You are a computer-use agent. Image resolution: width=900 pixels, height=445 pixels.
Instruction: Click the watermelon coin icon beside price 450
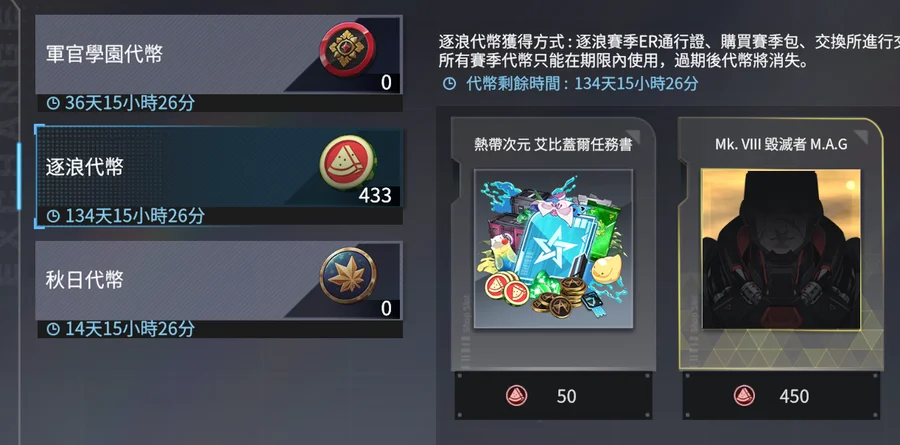(744, 396)
